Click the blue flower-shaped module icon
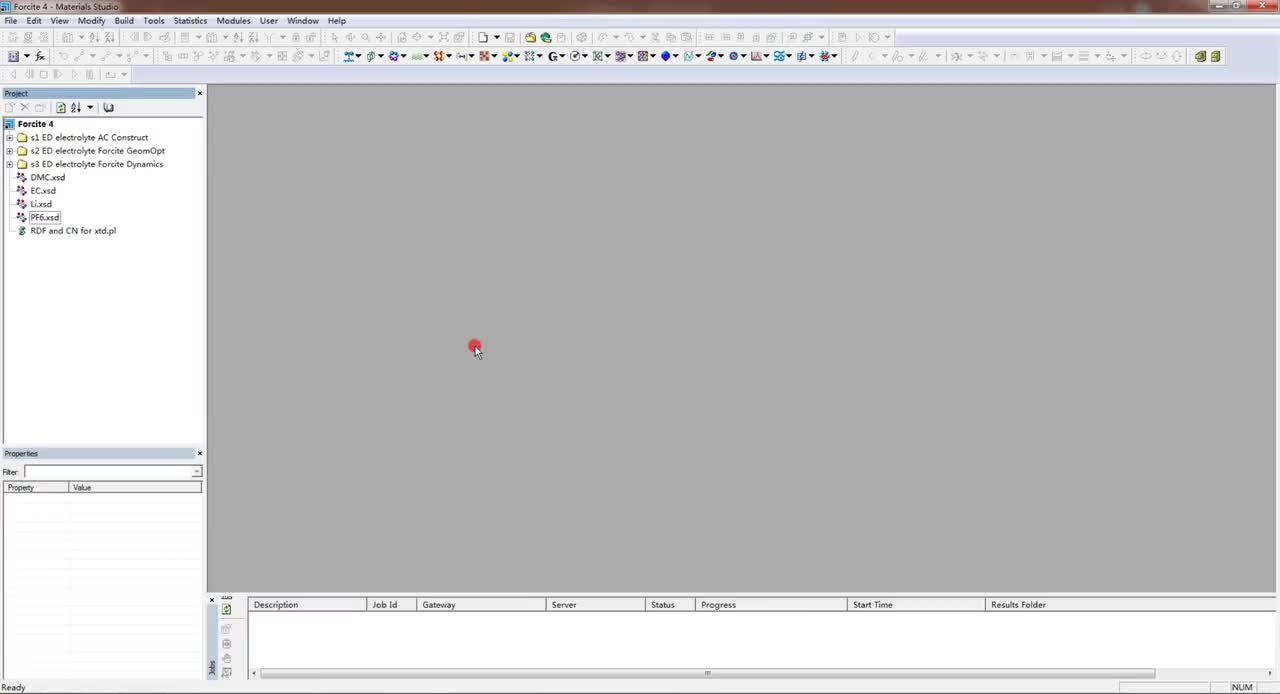Screen dimensions: 1280x694 pos(393,56)
